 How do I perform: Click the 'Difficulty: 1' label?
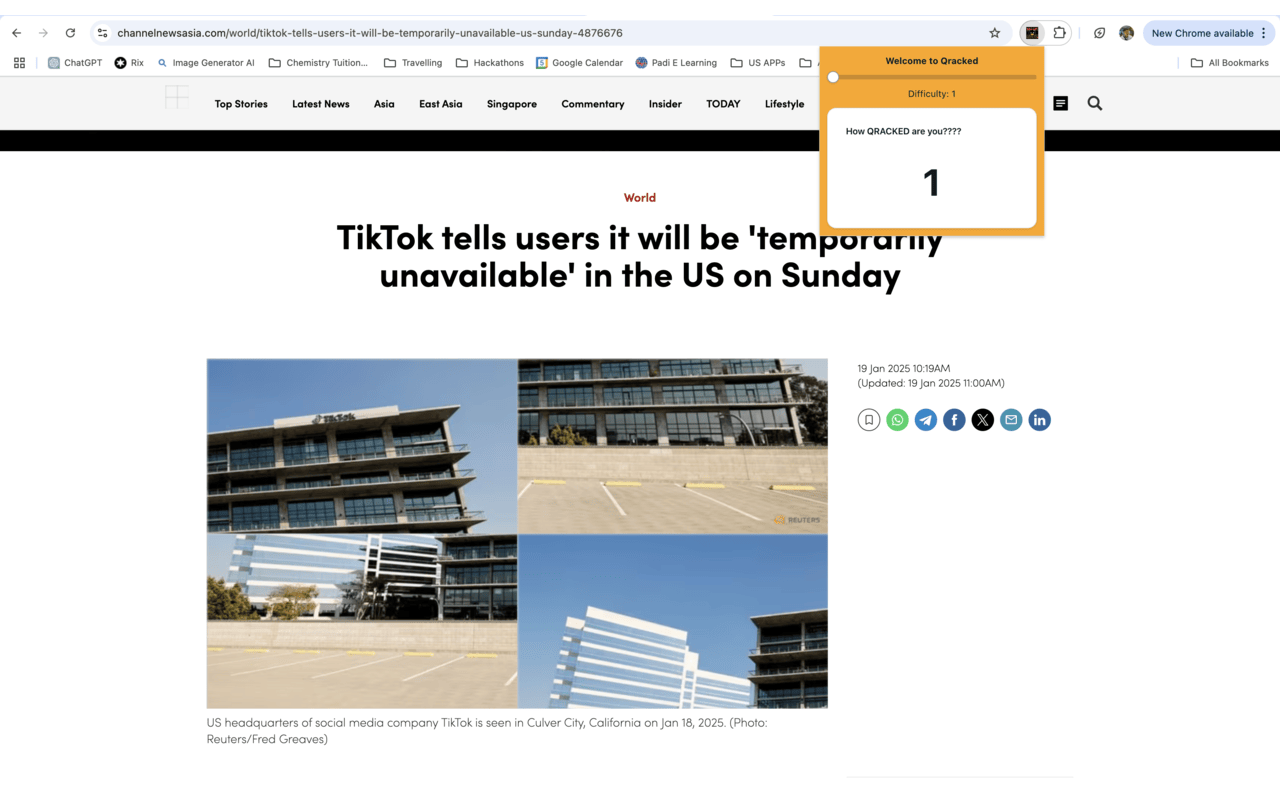[x=932, y=94]
